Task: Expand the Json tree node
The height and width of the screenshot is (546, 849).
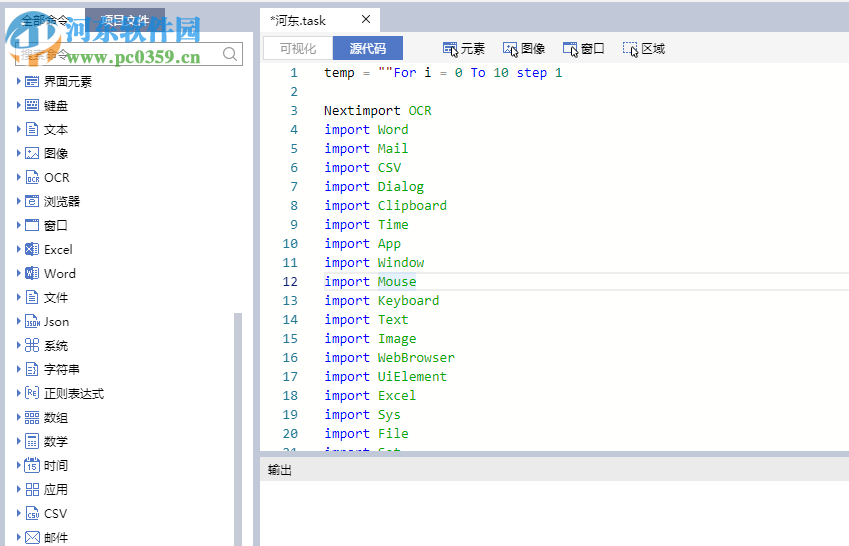Action: 18,322
